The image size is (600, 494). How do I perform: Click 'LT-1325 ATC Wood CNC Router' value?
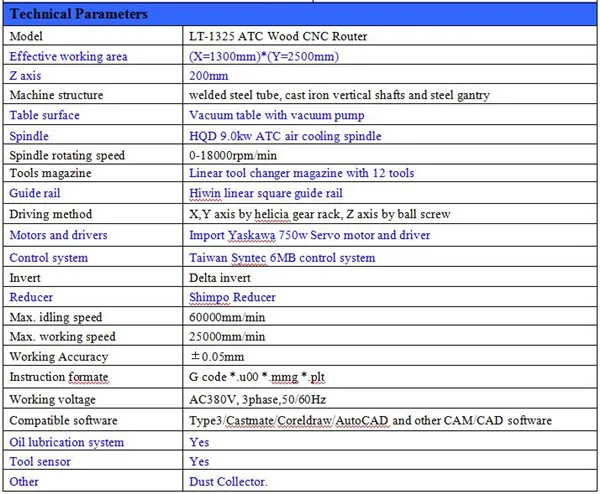pyautogui.click(x=278, y=36)
